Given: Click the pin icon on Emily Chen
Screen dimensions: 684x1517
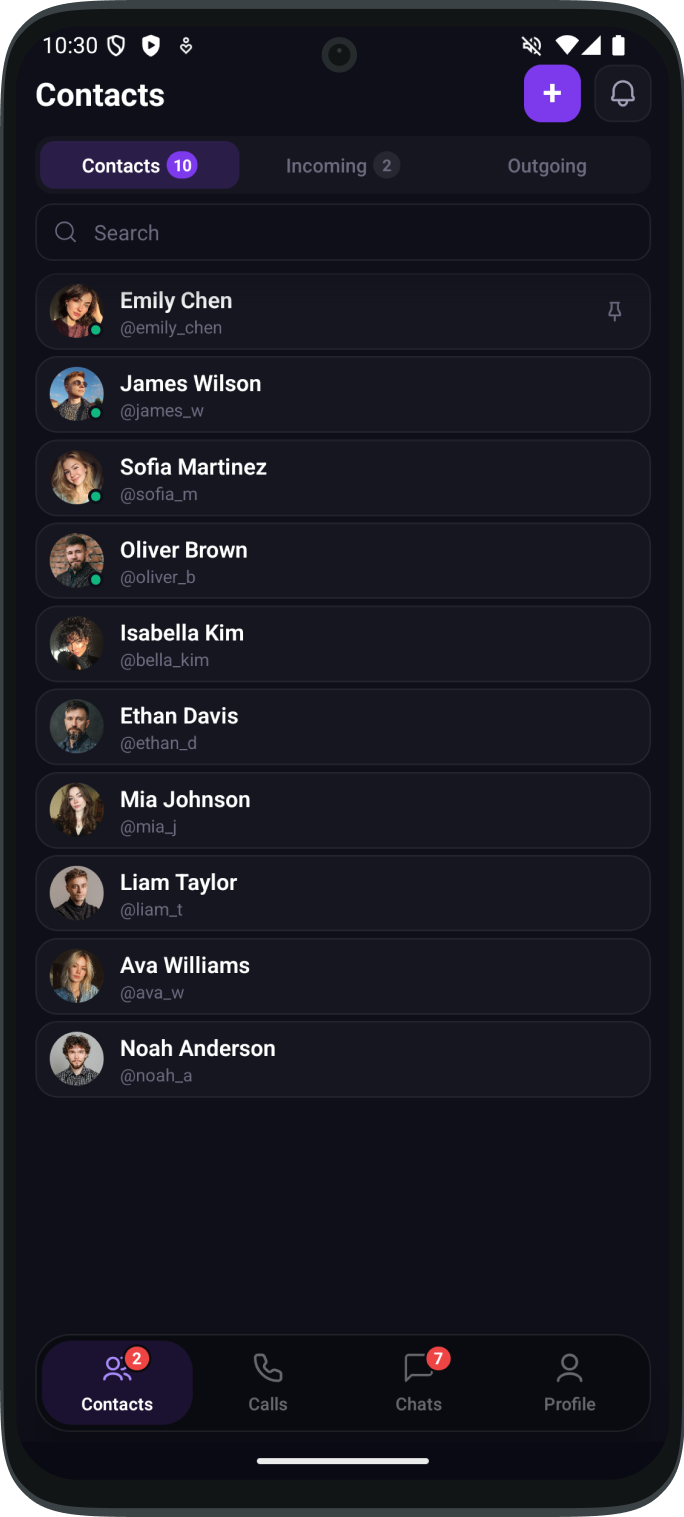Looking at the screenshot, I should [615, 312].
